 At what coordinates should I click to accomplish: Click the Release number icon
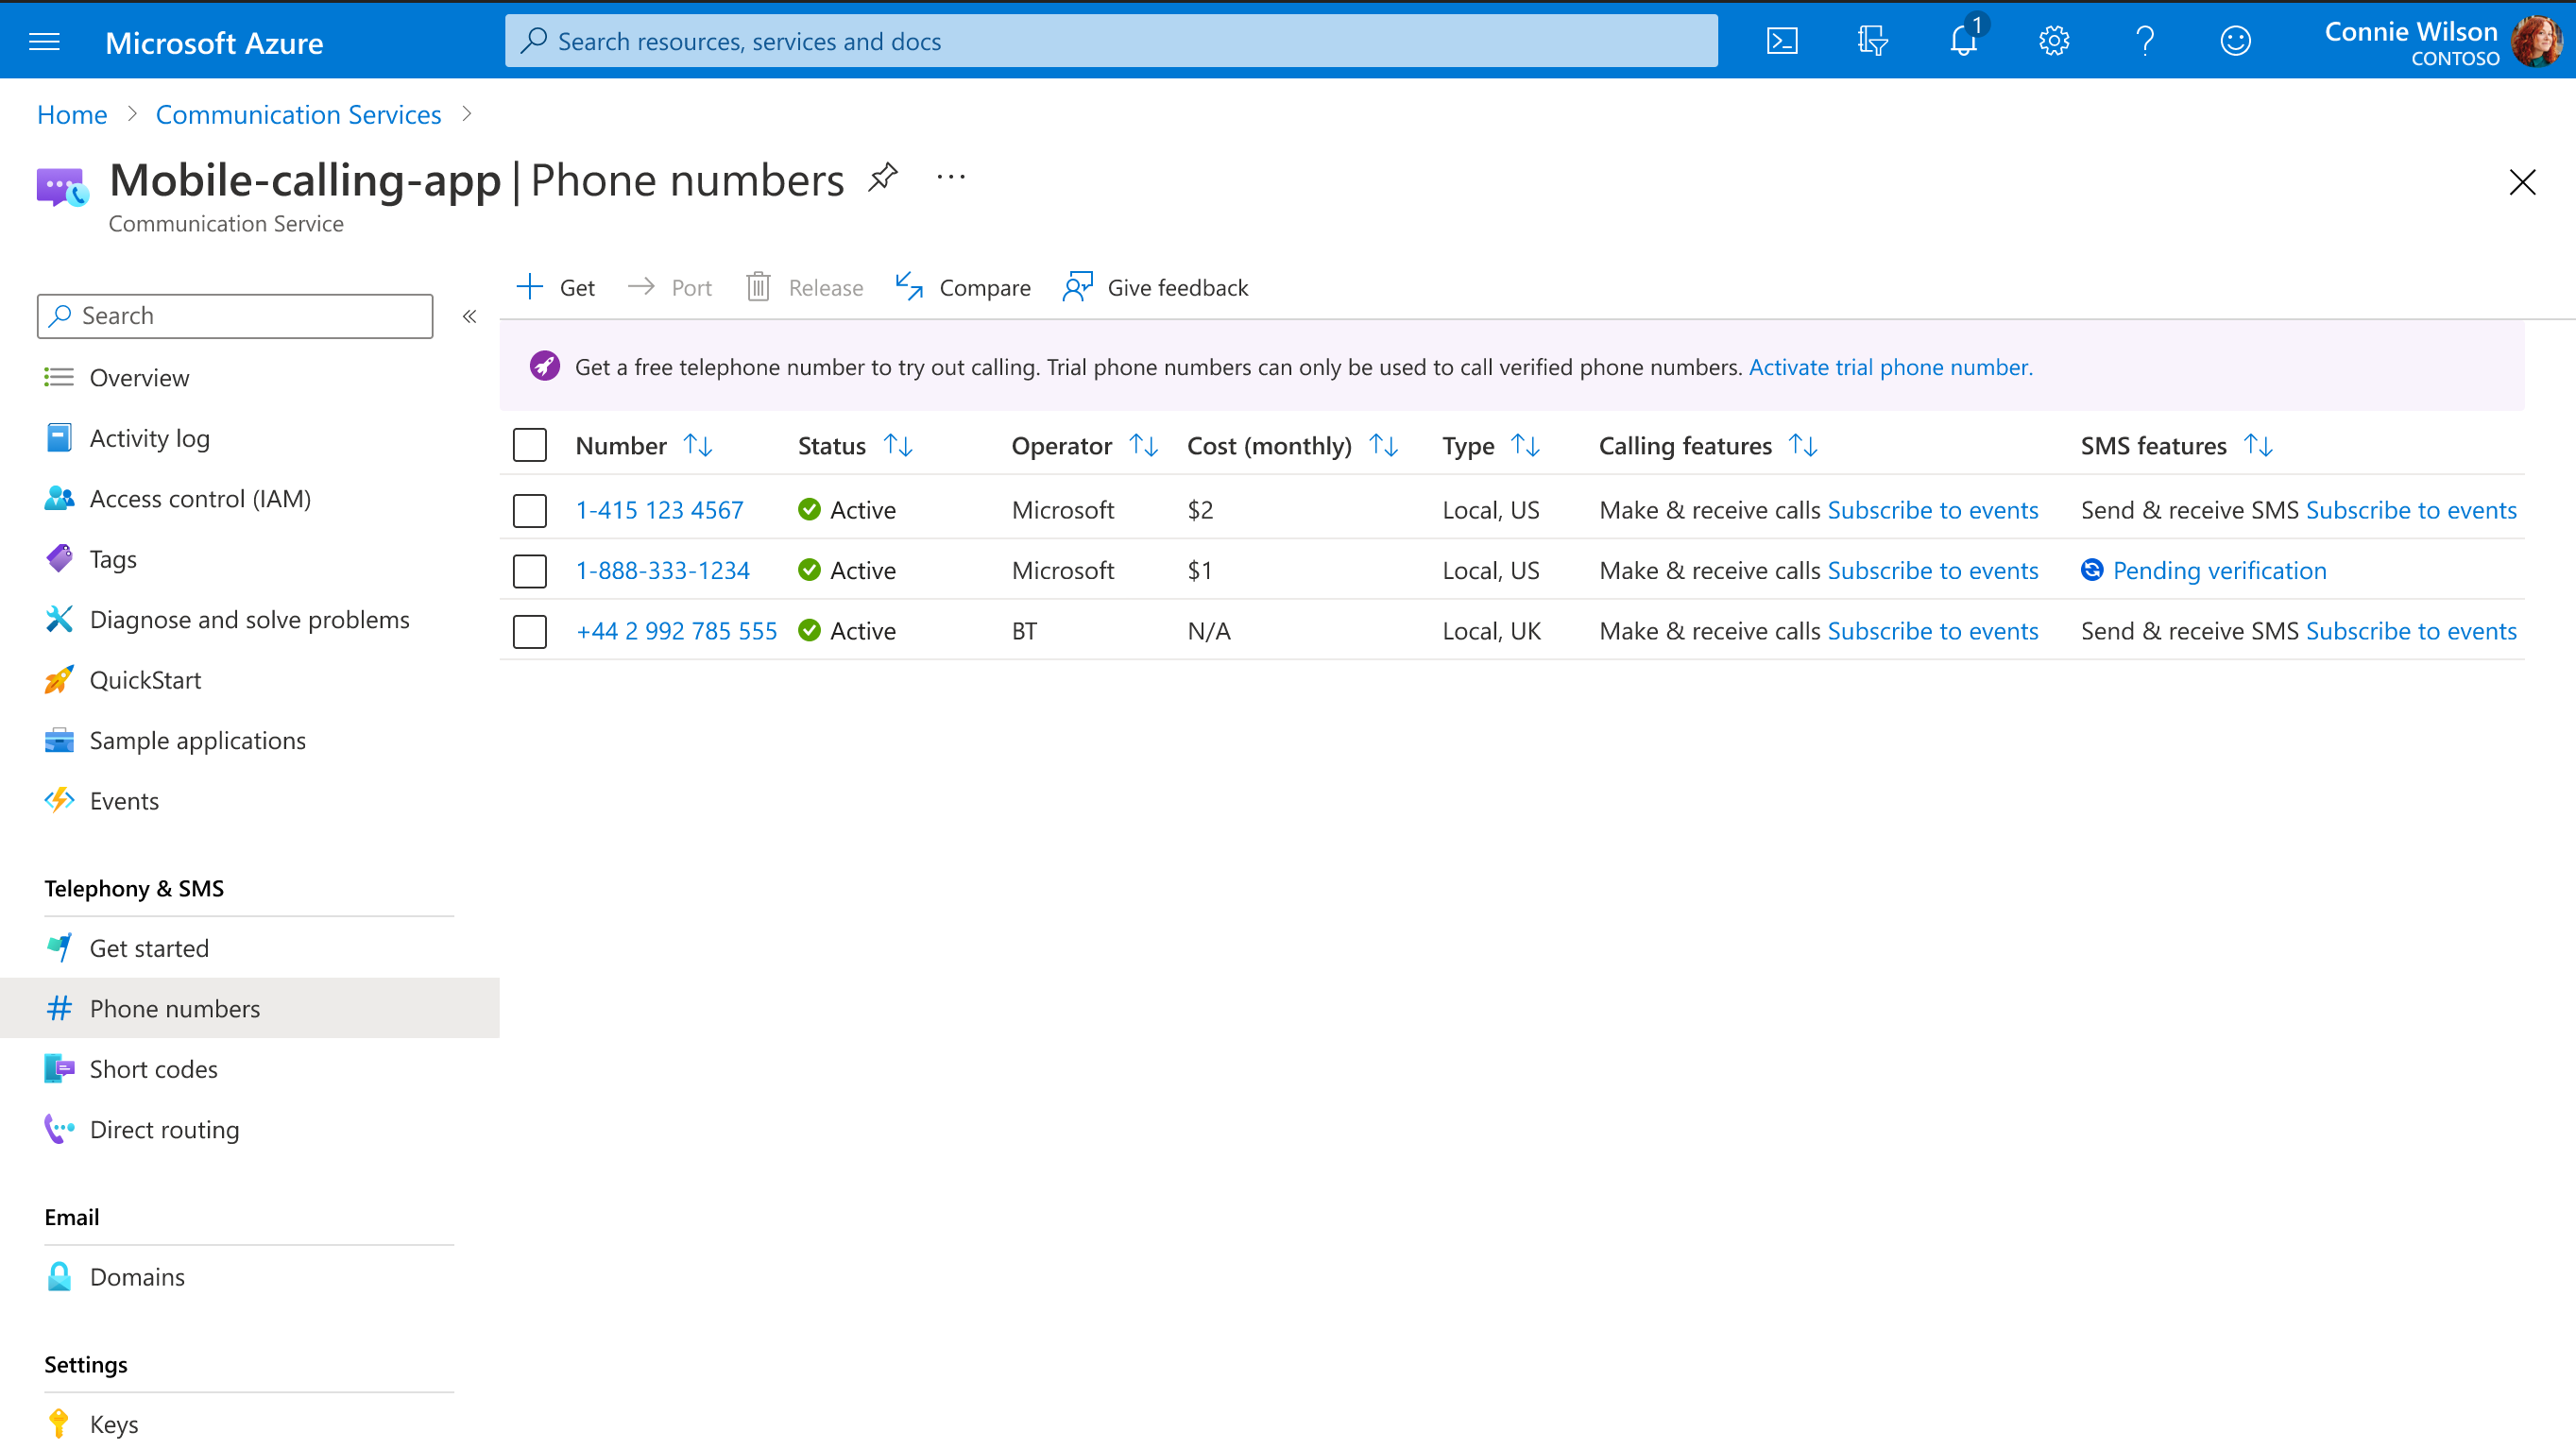[758, 285]
